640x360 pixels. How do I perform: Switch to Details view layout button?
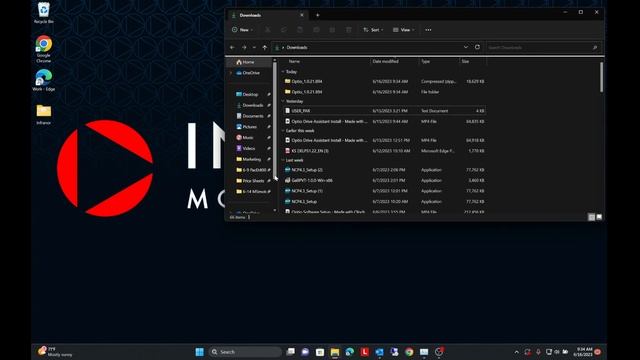(x=591, y=217)
